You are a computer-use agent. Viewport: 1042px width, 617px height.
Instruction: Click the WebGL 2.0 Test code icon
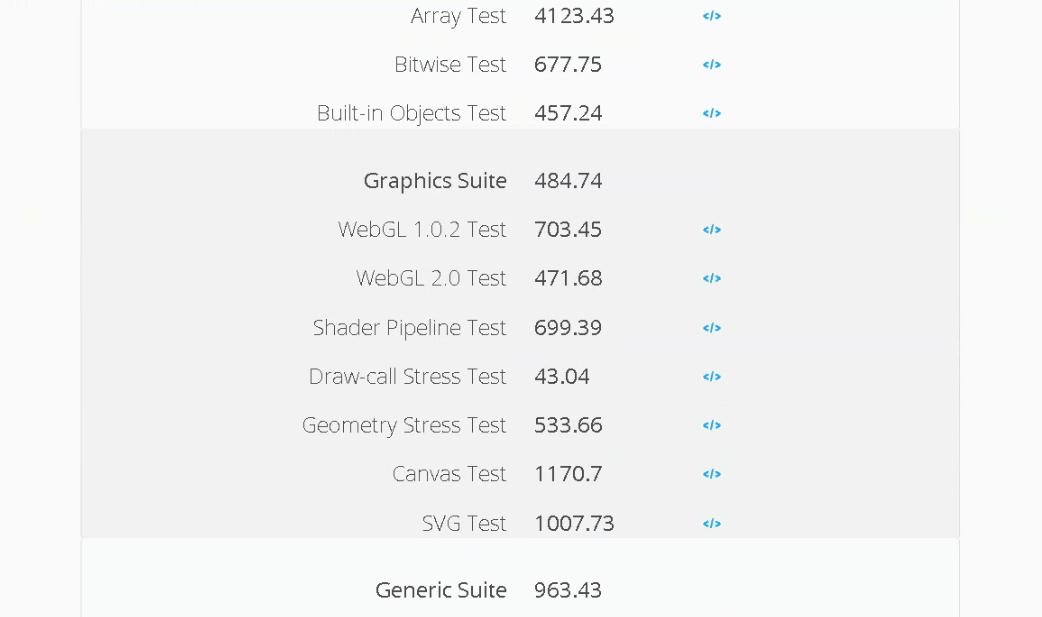pos(711,278)
